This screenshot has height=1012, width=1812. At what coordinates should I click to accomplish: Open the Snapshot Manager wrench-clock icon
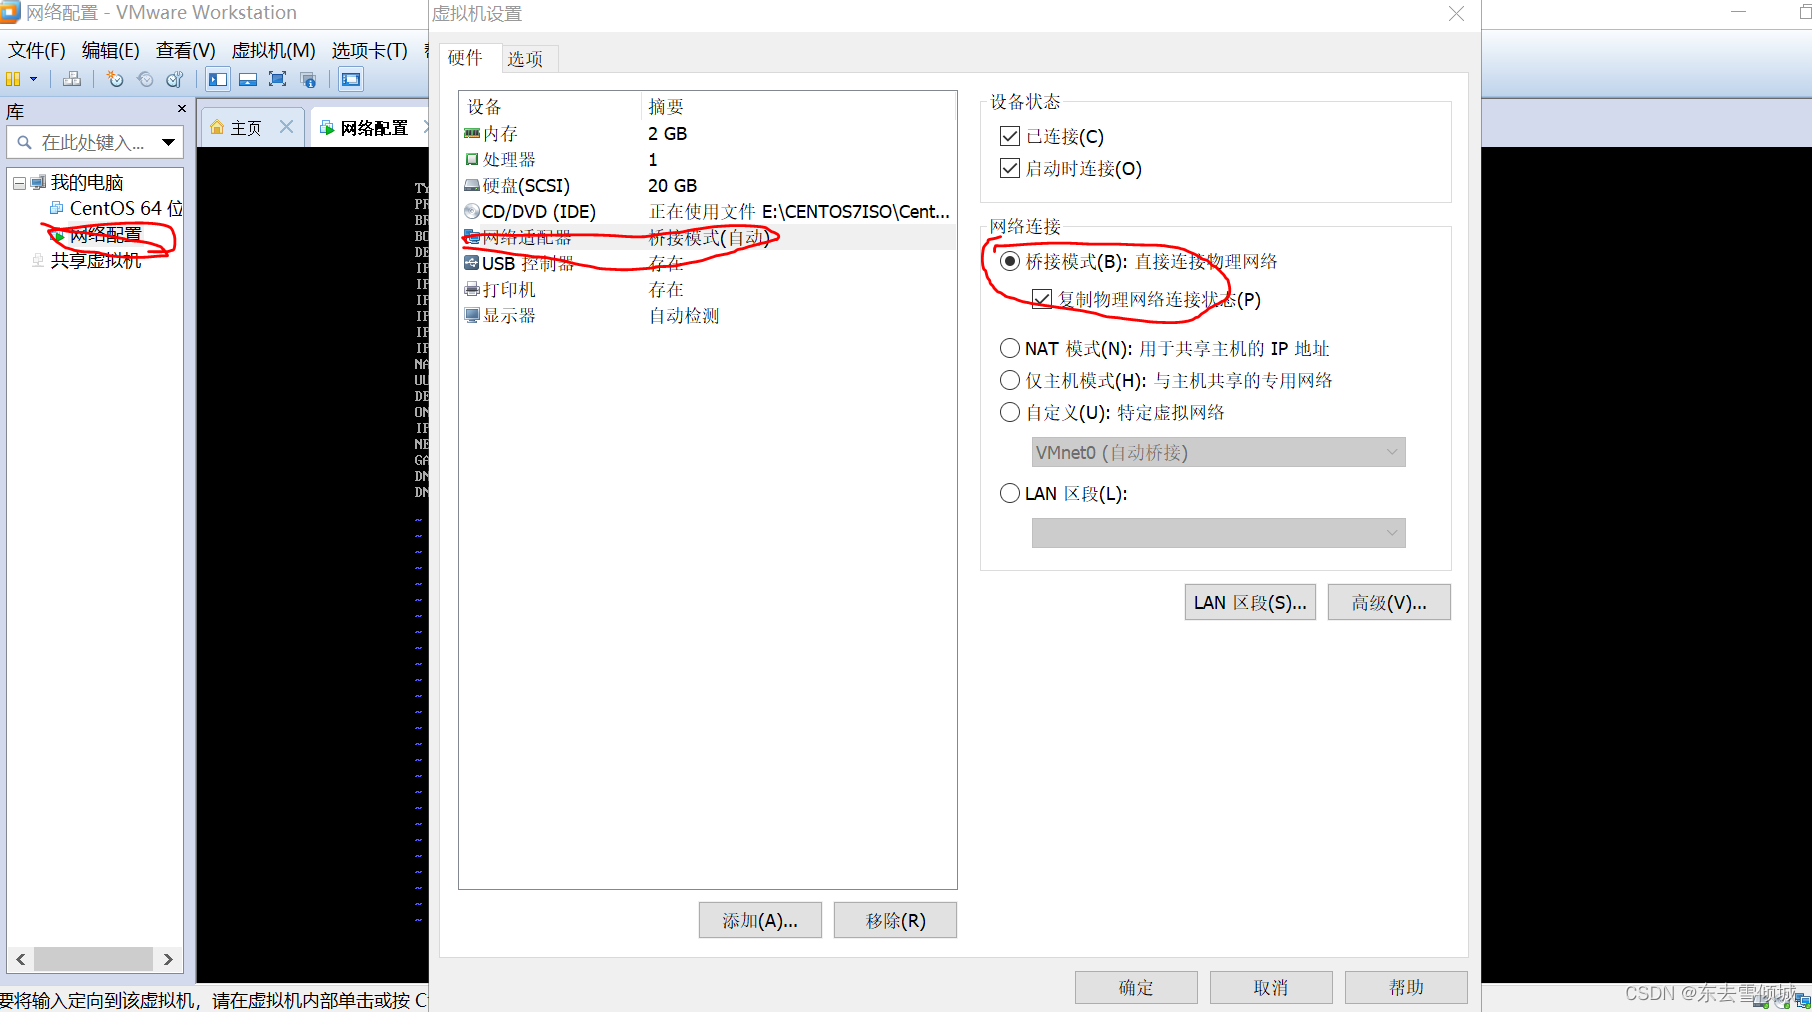tap(175, 79)
